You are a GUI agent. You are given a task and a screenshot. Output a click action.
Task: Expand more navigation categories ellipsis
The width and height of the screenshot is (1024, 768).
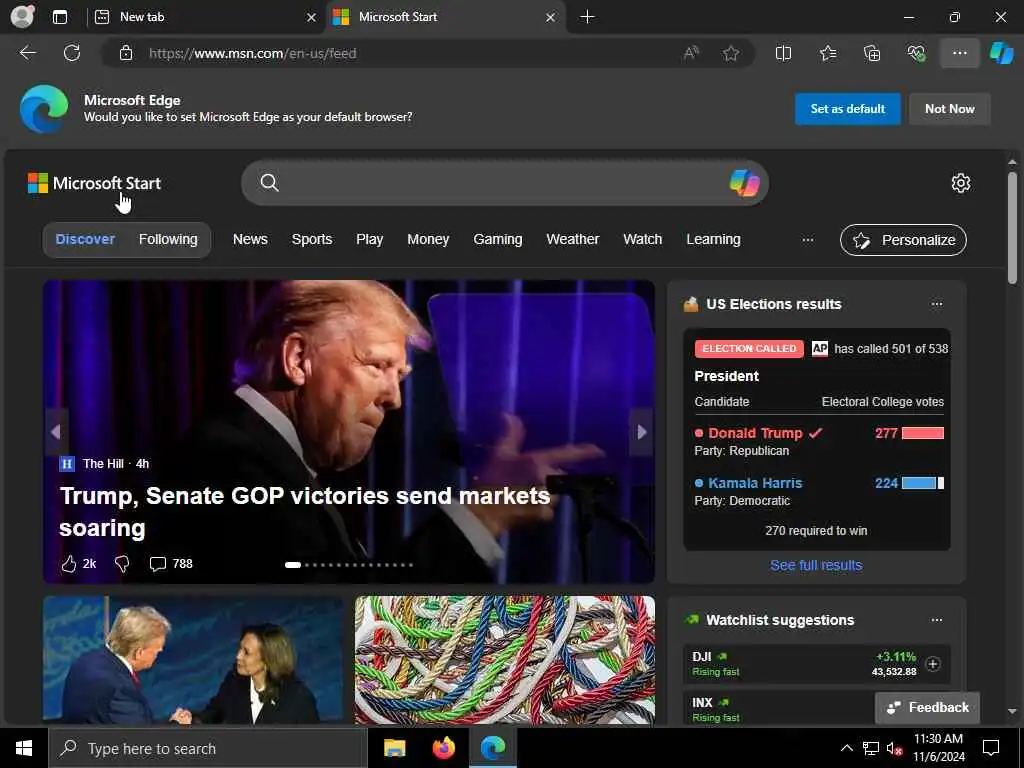(x=808, y=240)
